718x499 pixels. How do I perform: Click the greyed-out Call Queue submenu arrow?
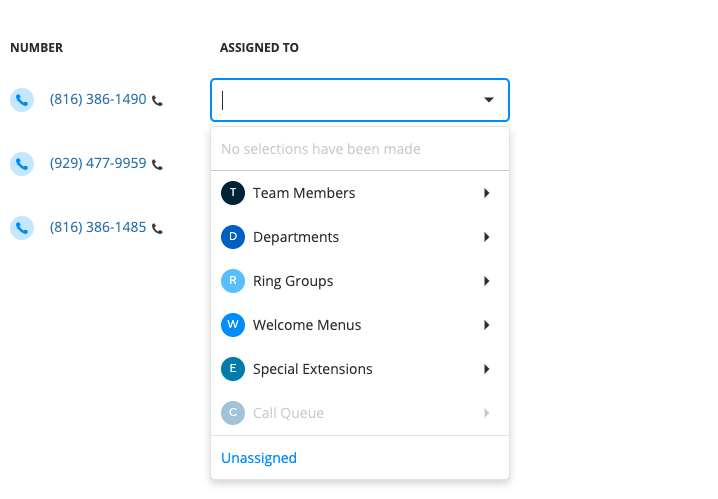(x=486, y=412)
